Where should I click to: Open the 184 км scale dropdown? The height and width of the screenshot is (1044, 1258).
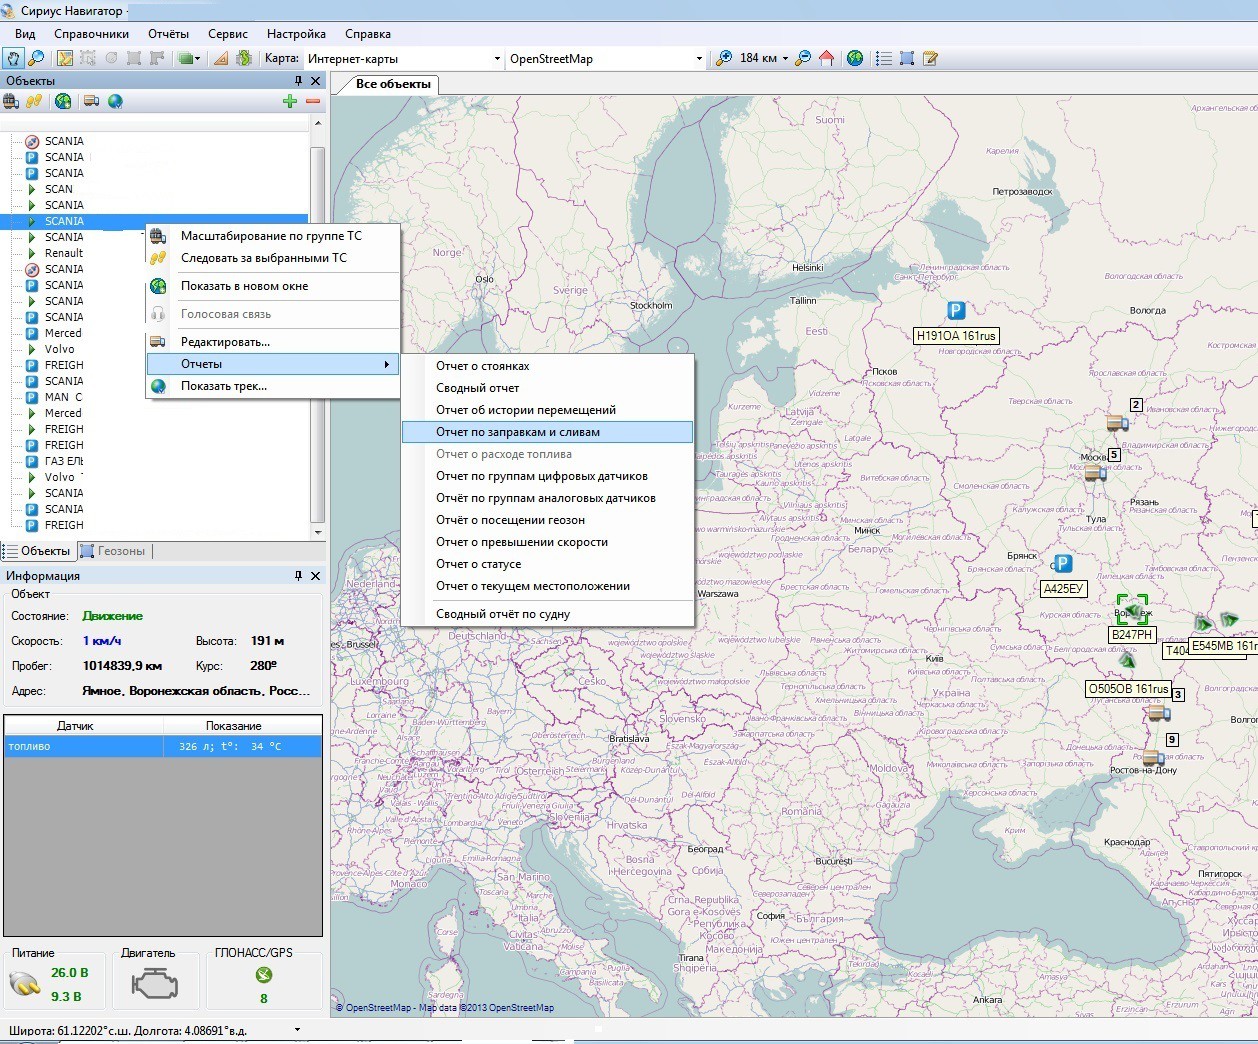coord(785,59)
